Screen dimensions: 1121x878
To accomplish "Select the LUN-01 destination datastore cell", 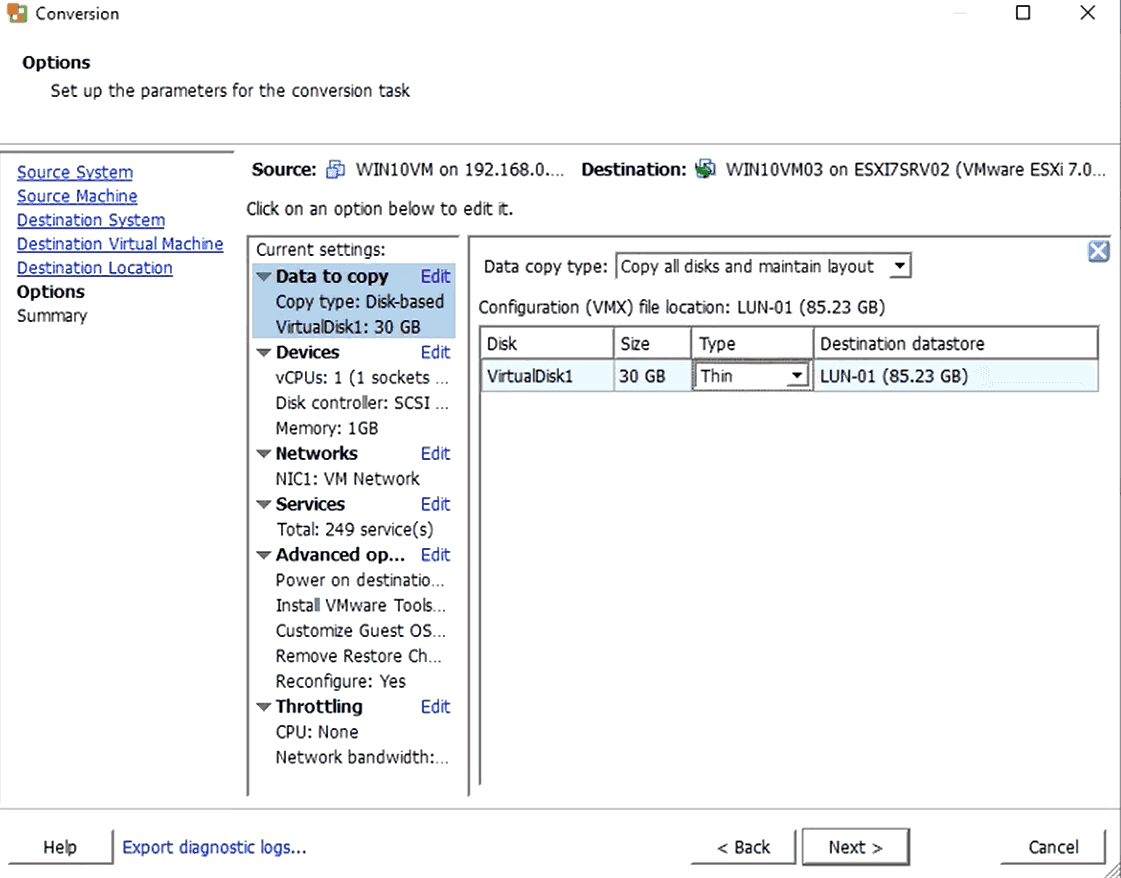I will pos(956,376).
